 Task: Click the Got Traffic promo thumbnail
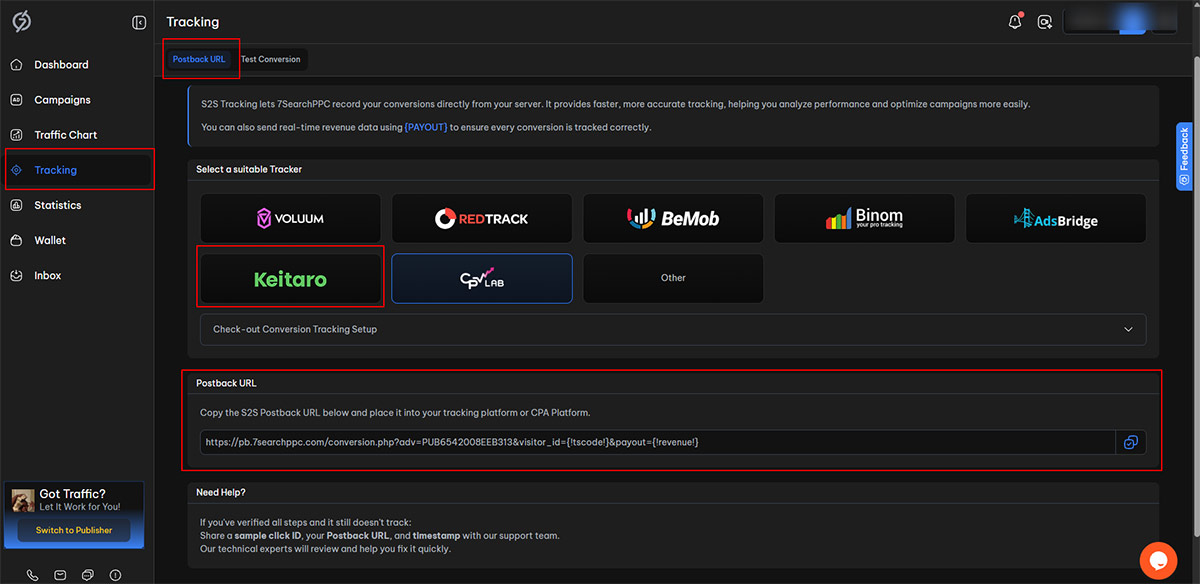(21, 499)
